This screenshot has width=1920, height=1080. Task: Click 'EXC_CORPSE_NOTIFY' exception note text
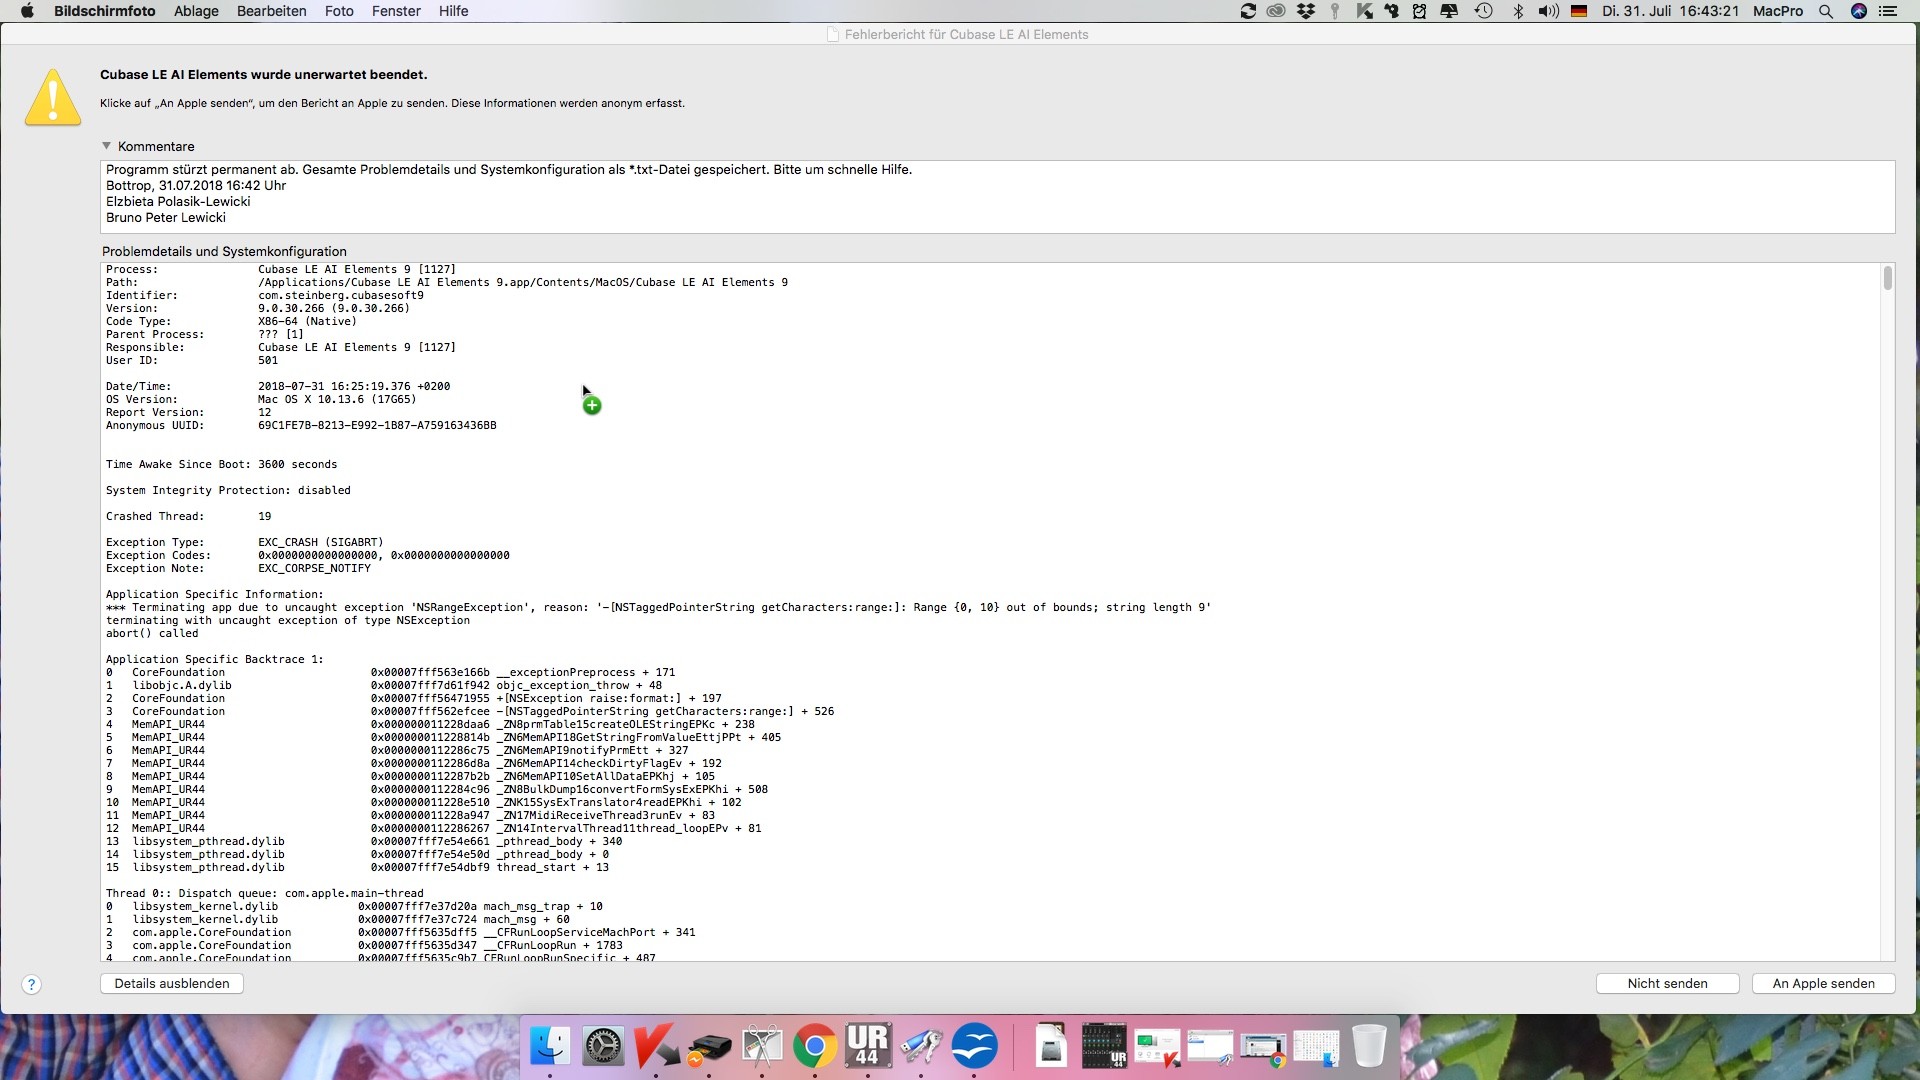tap(314, 569)
